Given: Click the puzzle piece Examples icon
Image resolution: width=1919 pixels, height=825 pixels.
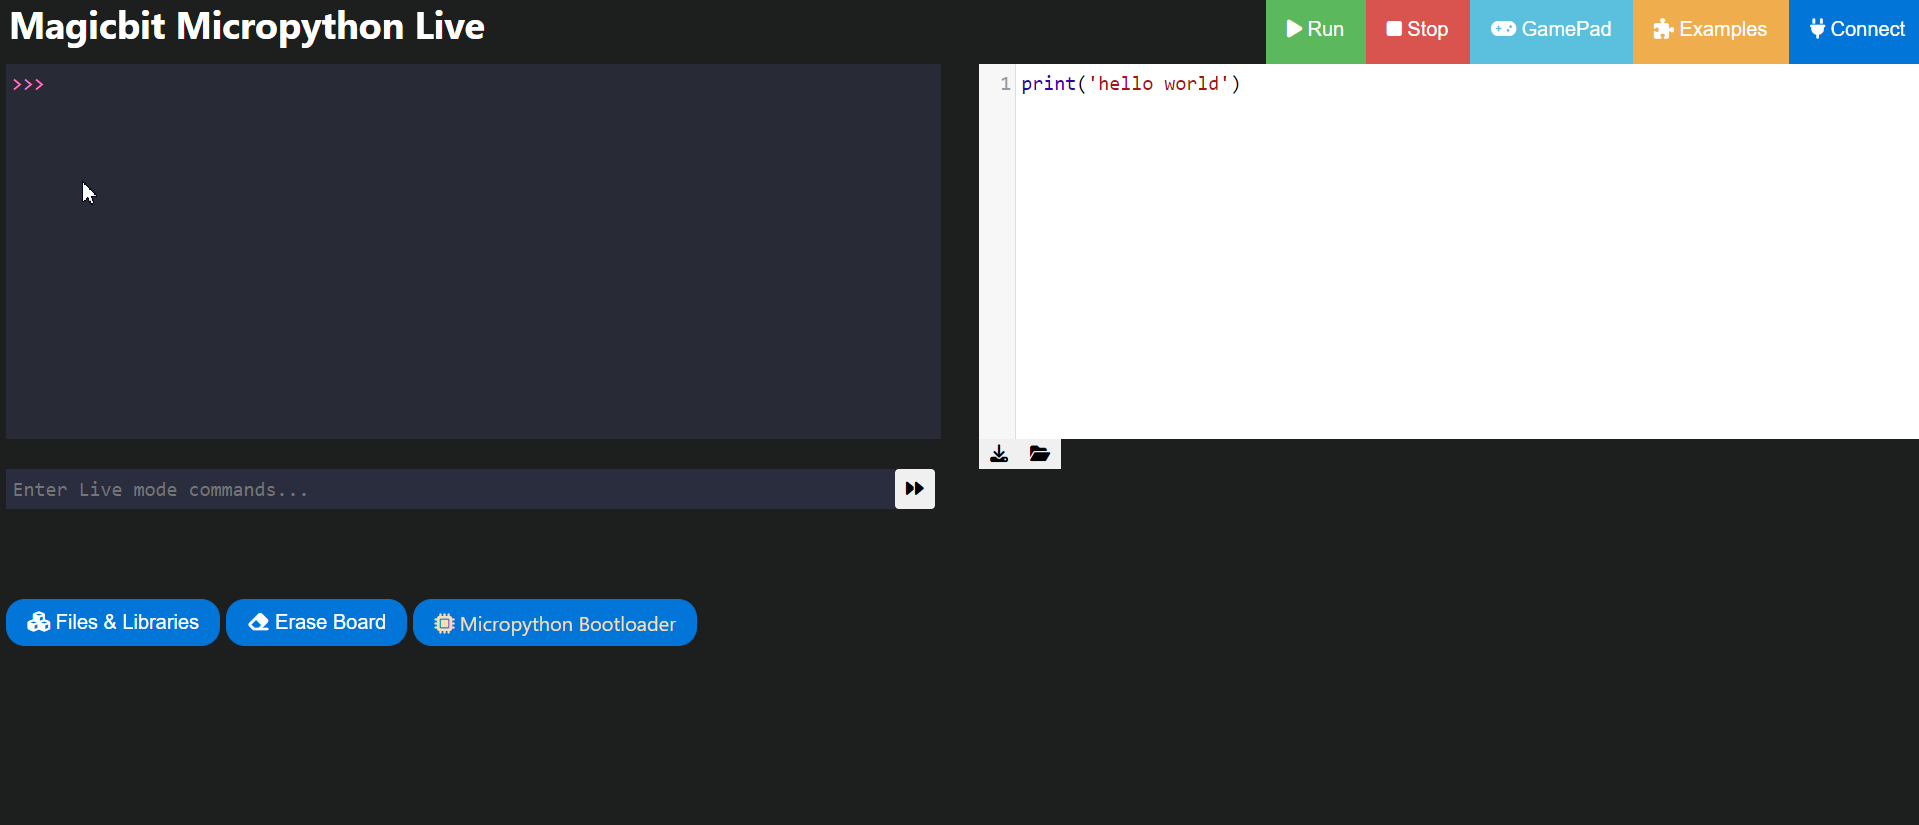Looking at the screenshot, I should [1663, 30].
